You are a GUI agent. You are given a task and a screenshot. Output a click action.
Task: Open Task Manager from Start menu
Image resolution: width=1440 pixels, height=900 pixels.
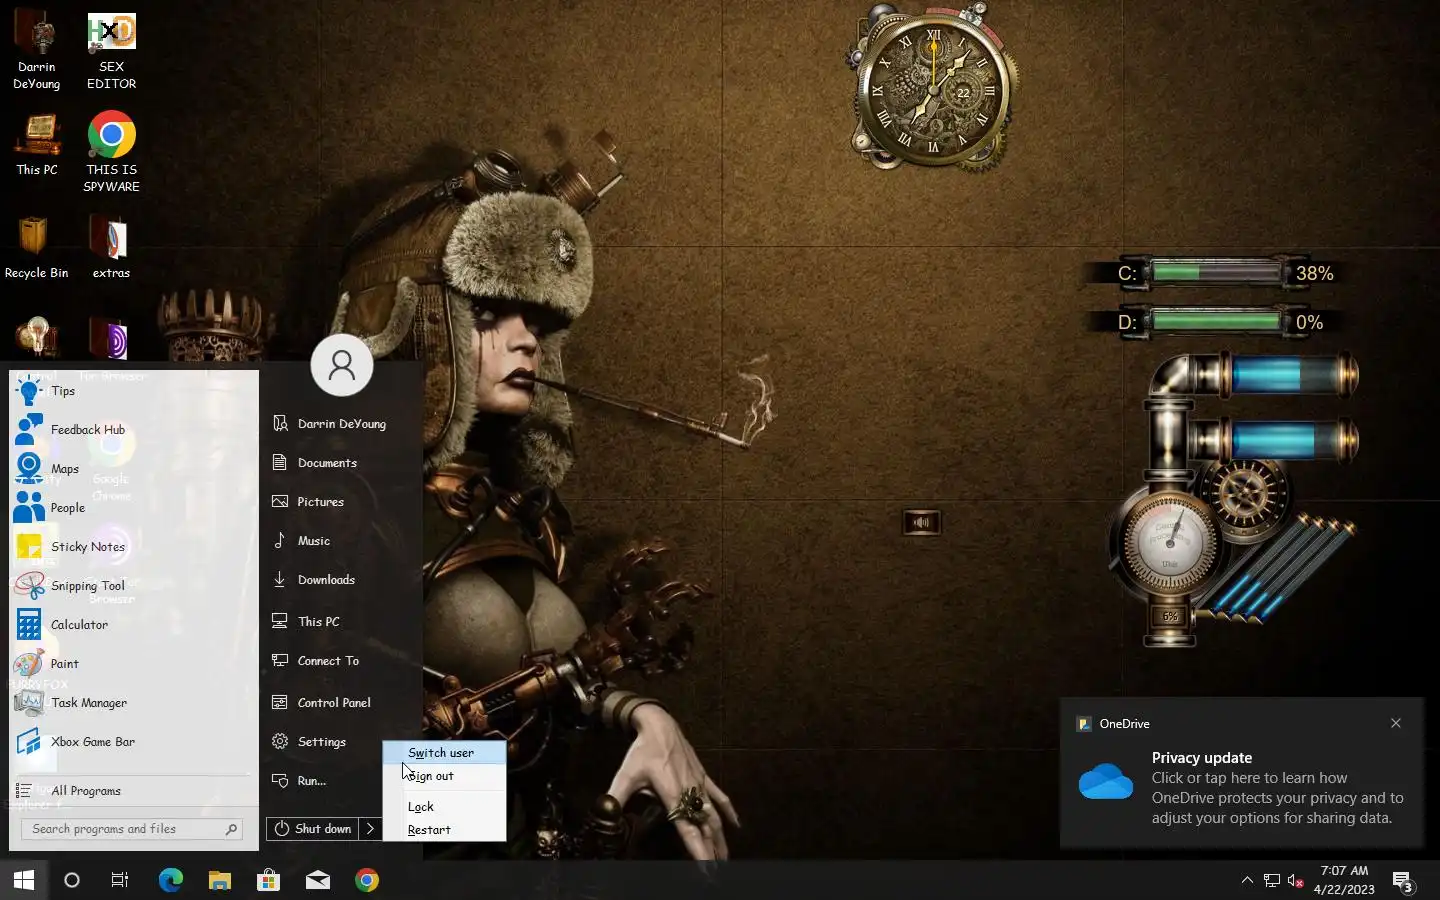coord(133,703)
